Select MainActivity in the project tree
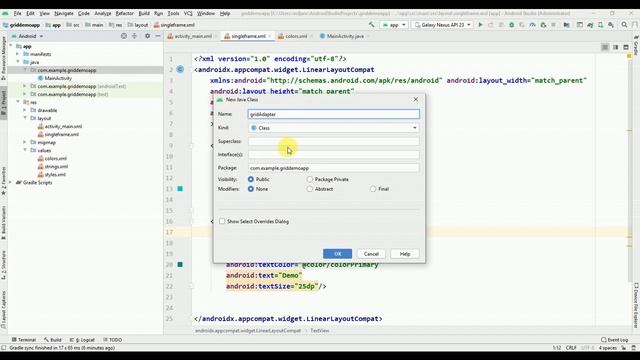This screenshot has width=640, height=360. (58, 78)
